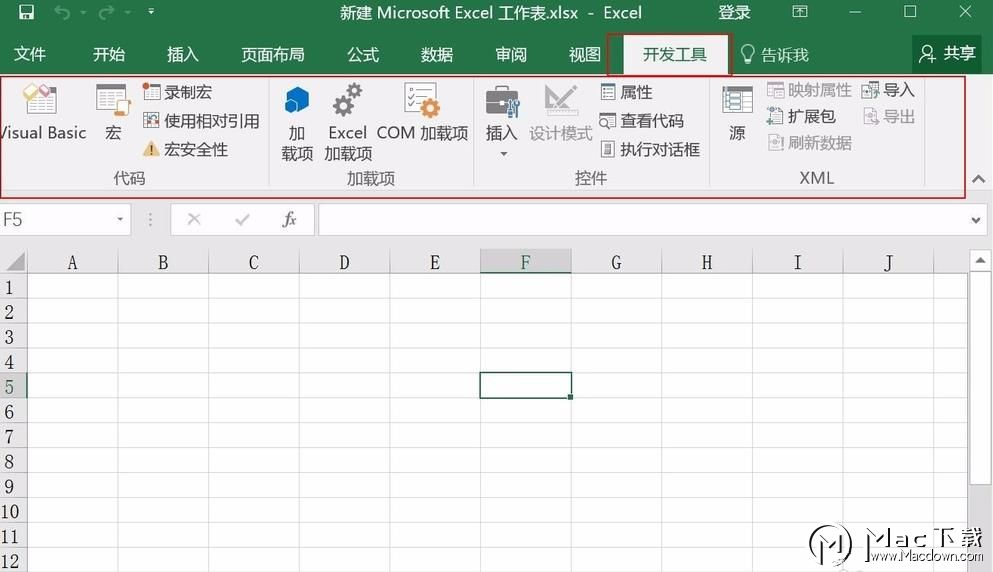Click 刷新数据 refresh data

point(809,143)
